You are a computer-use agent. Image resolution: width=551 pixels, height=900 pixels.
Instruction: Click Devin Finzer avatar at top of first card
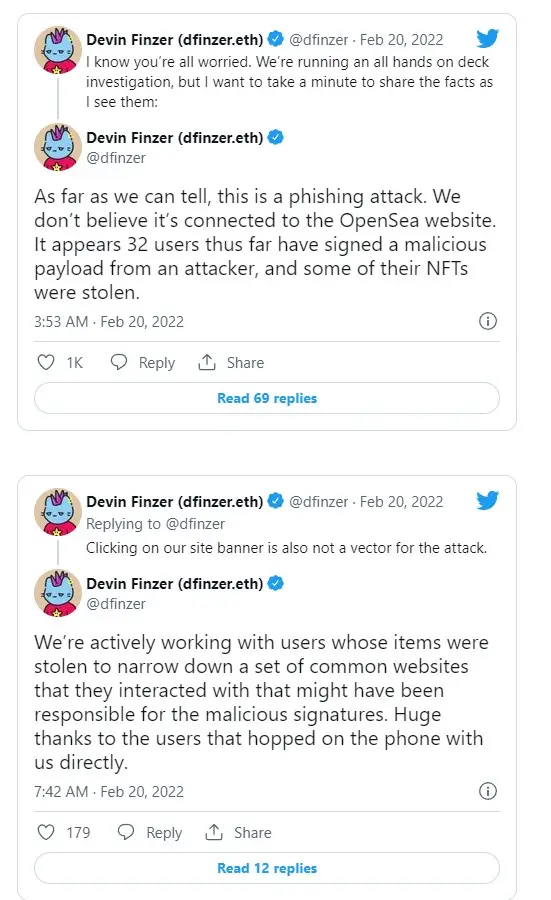click(58, 51)
